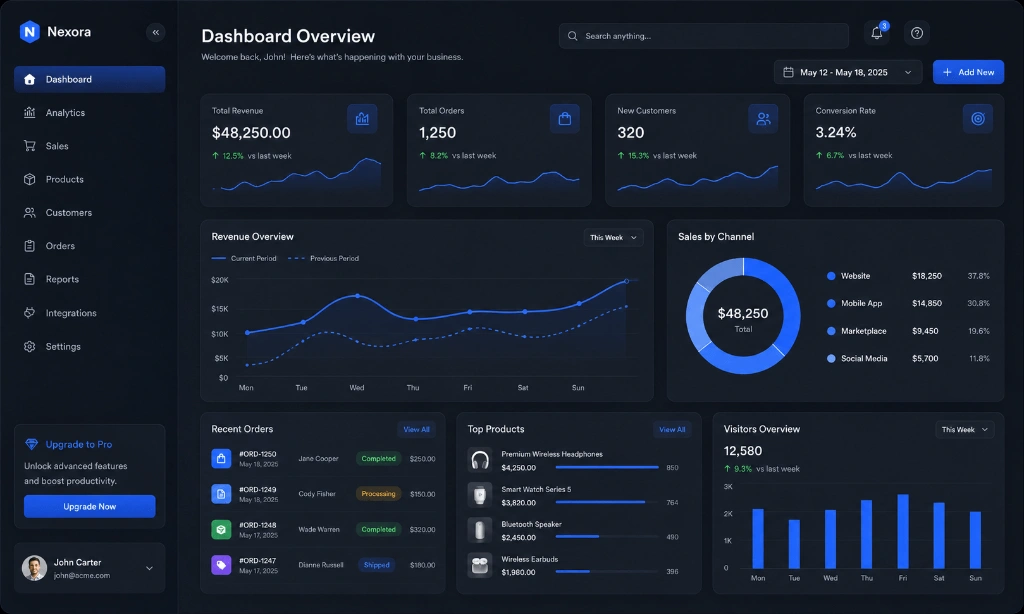View all recent orders
The width and height of the screenshot is (1024, 614).
416,430
